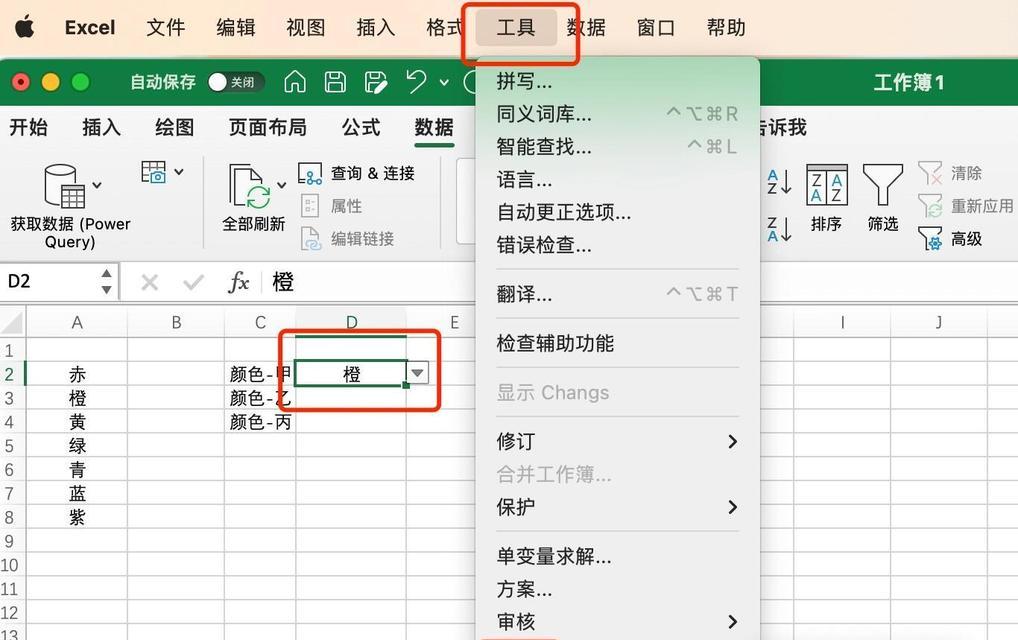Open the 编辑 menu

[236, 27]
